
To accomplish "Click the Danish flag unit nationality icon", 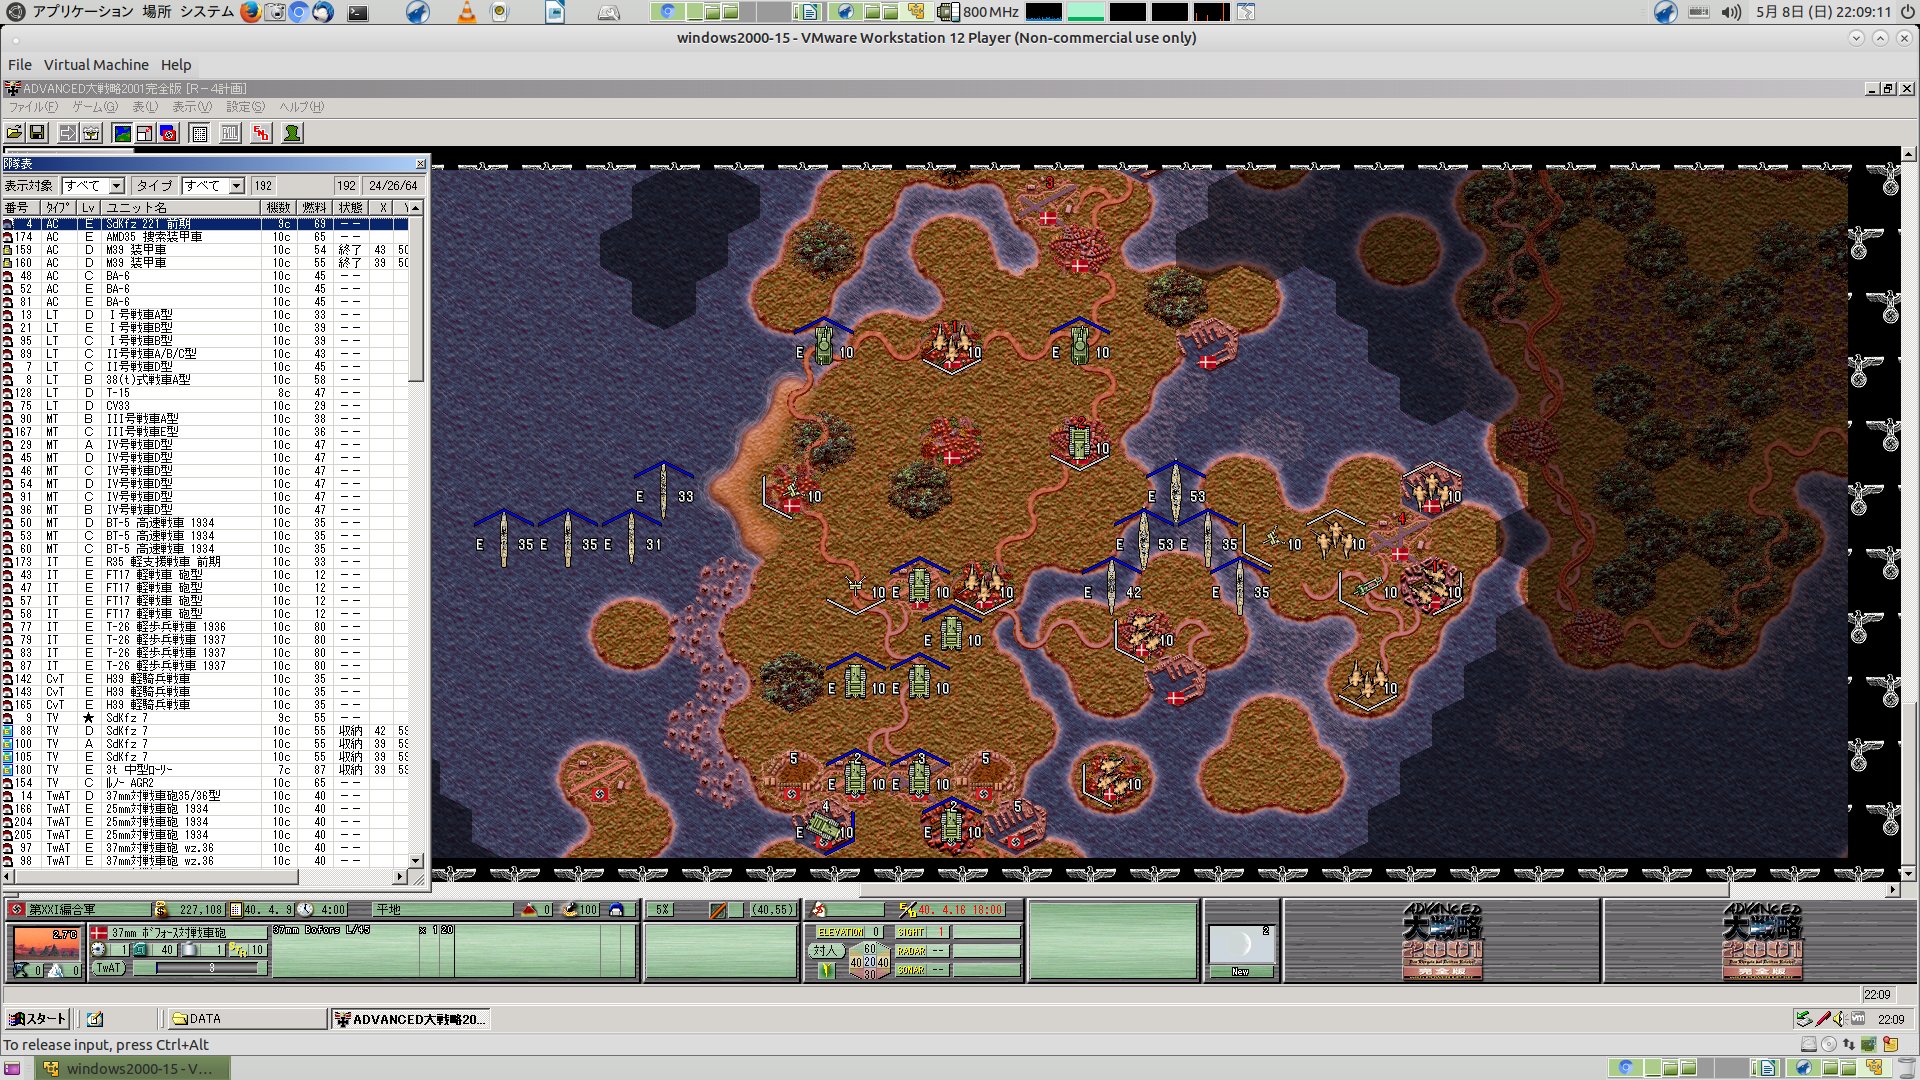I will point(98,932).
